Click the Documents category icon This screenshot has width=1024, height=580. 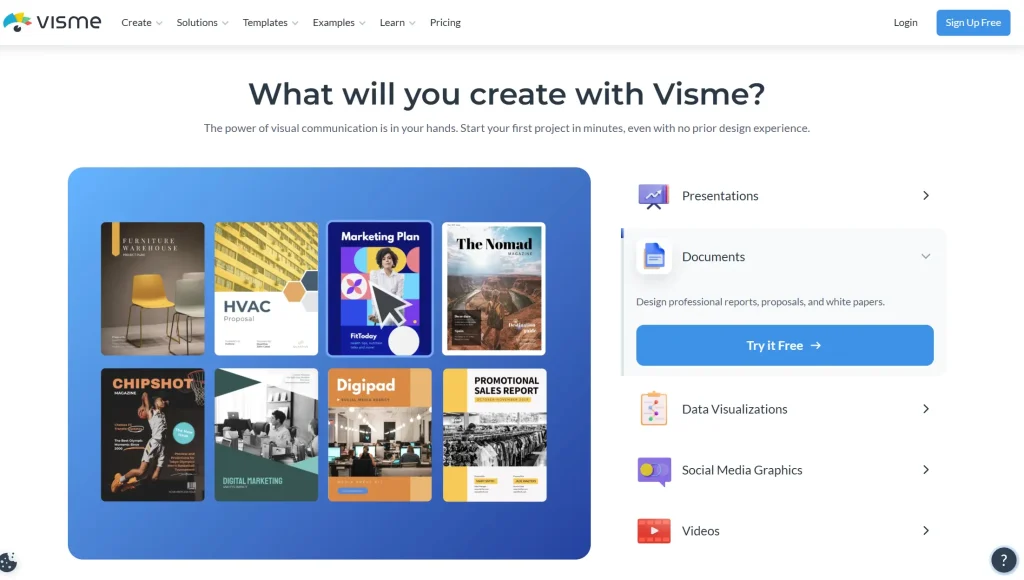[x=654, y=257]
